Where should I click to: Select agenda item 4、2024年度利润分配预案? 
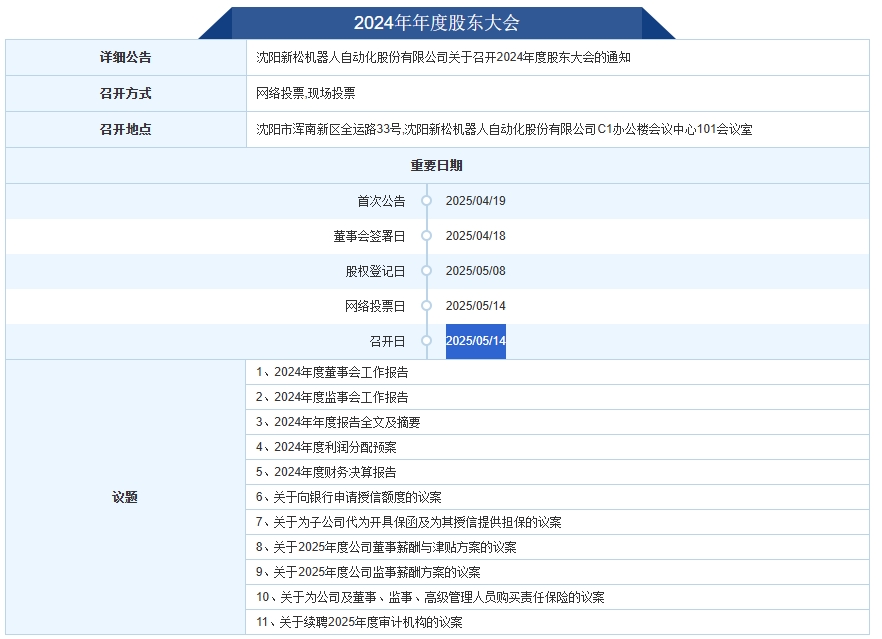click(x=326, y=447)
